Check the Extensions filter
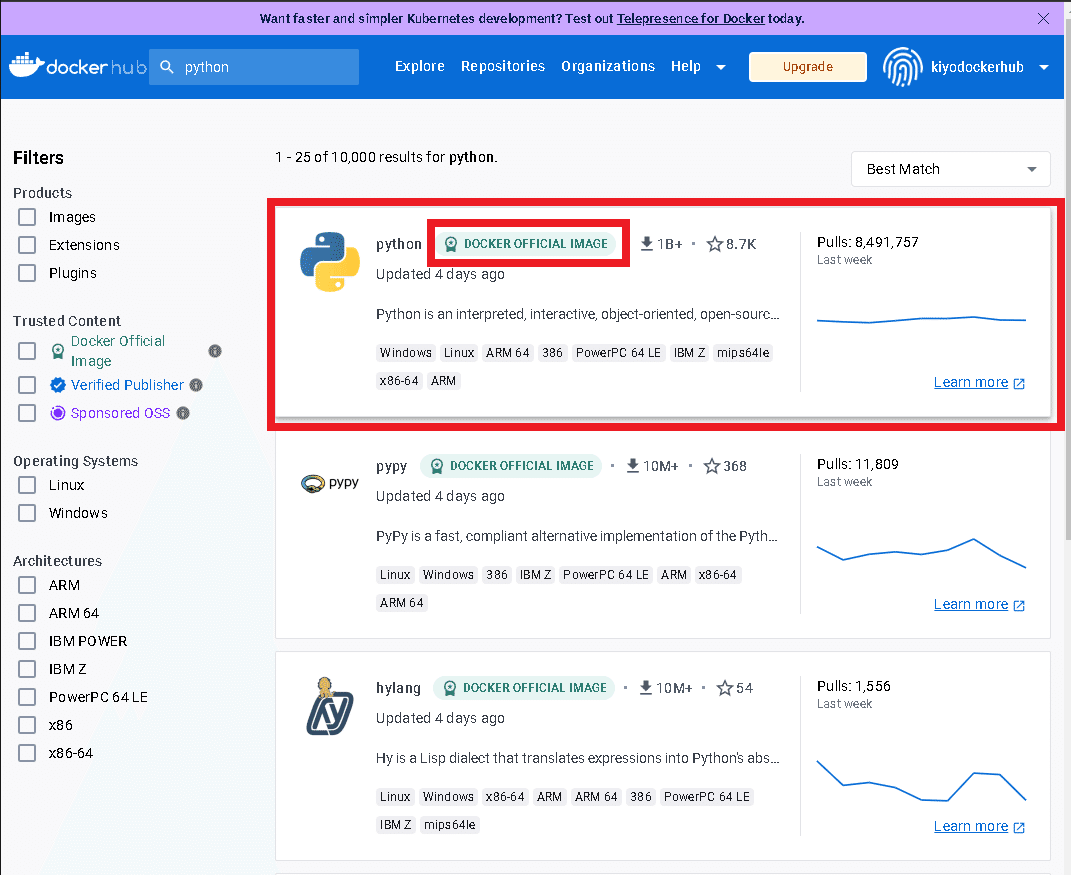Screen dimensions: 1071x875 (27, 245)
